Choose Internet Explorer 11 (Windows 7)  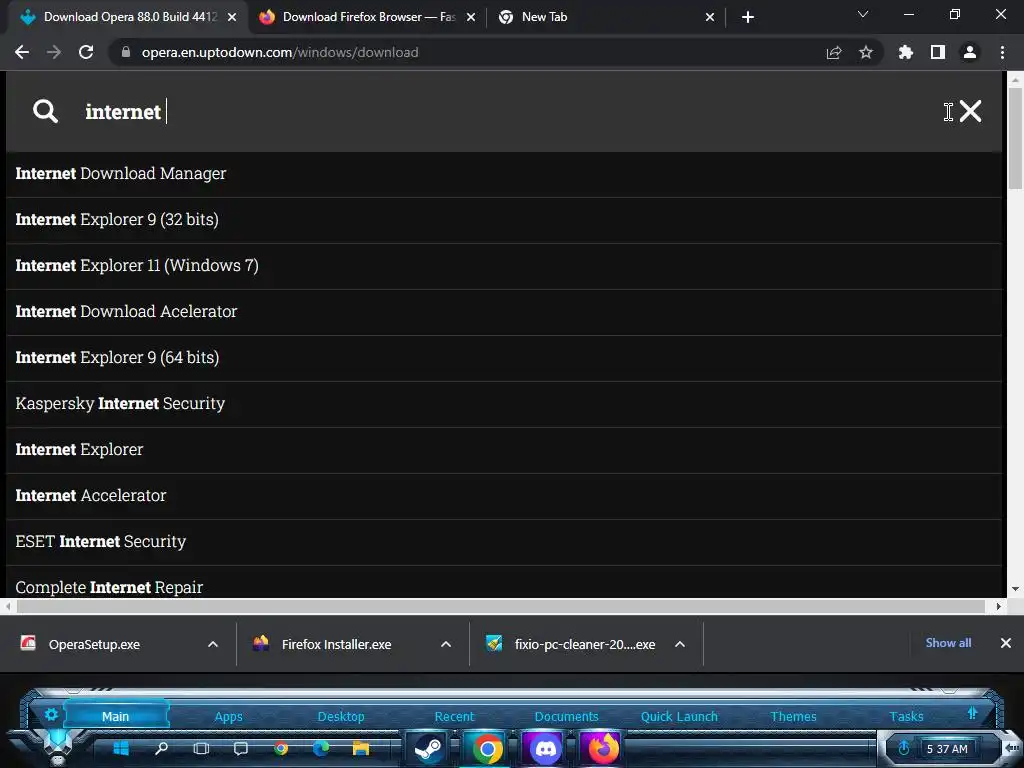coord(504,266)
